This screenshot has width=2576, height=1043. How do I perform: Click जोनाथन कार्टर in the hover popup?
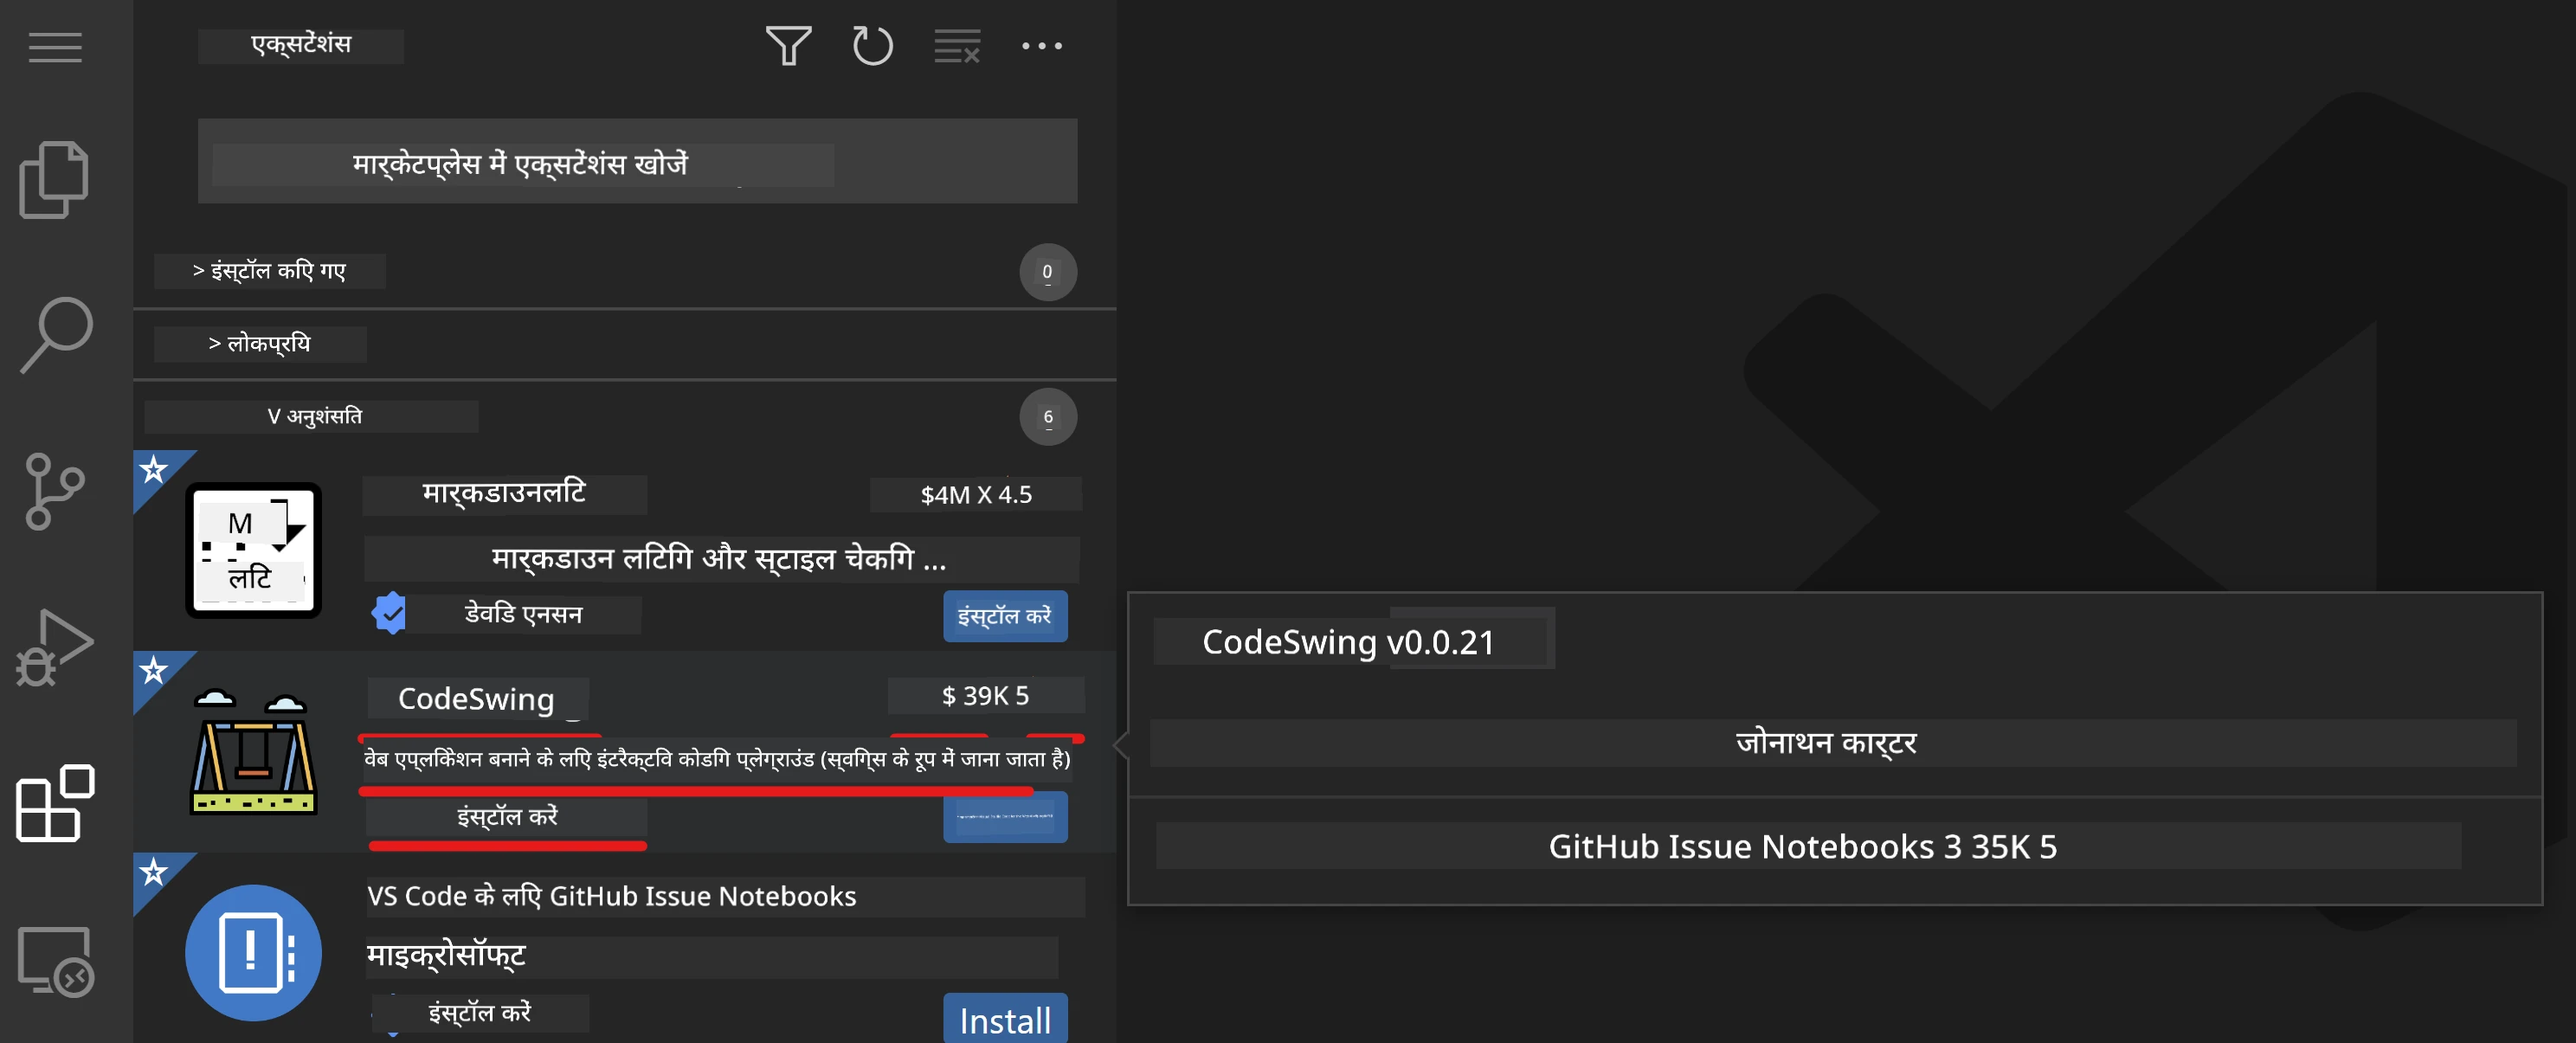point(1826,743)
